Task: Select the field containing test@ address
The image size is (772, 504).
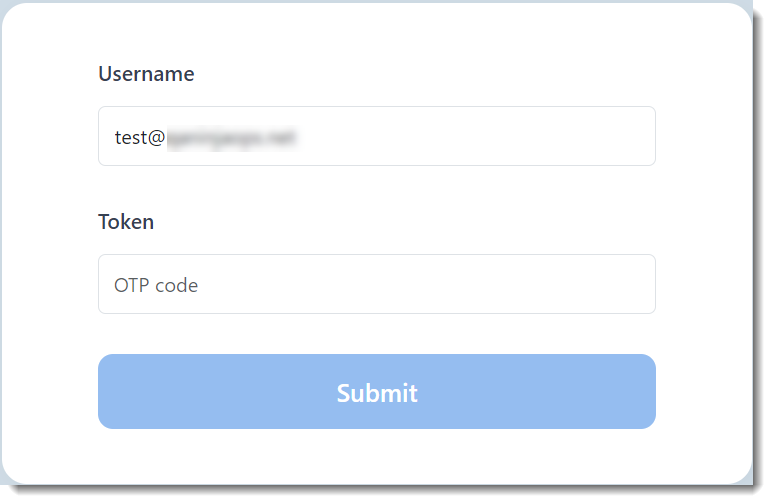Action: tap(376, 136)
